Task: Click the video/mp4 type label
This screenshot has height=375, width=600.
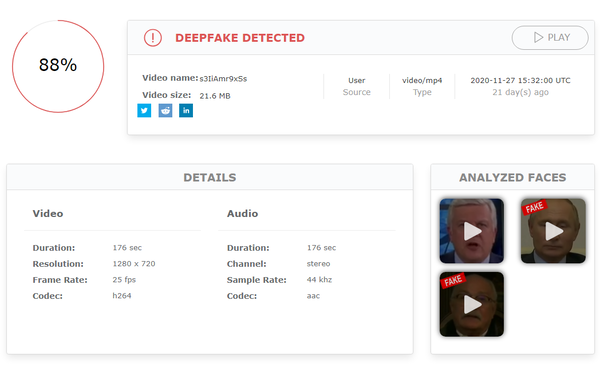Action: 422,80
